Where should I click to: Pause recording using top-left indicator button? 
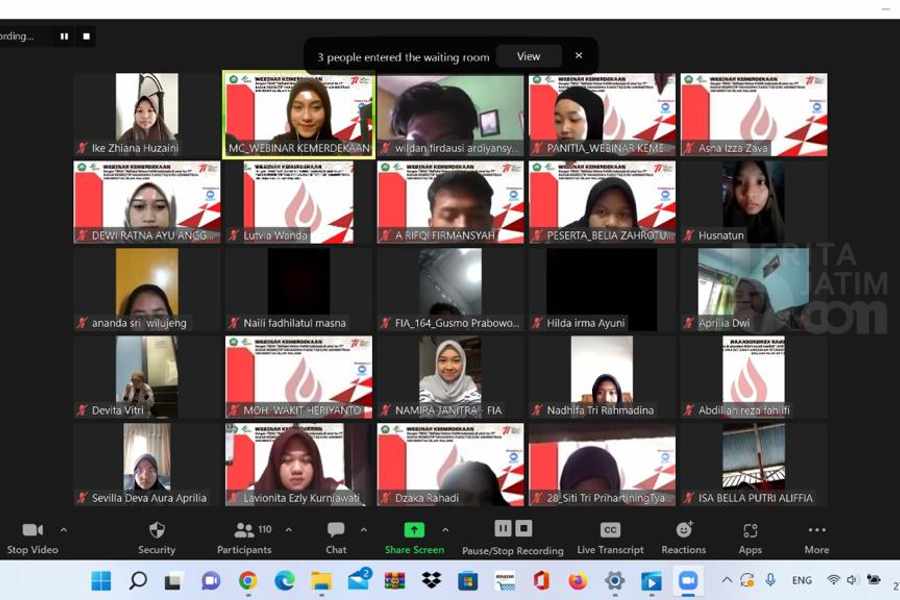(64, 36)
